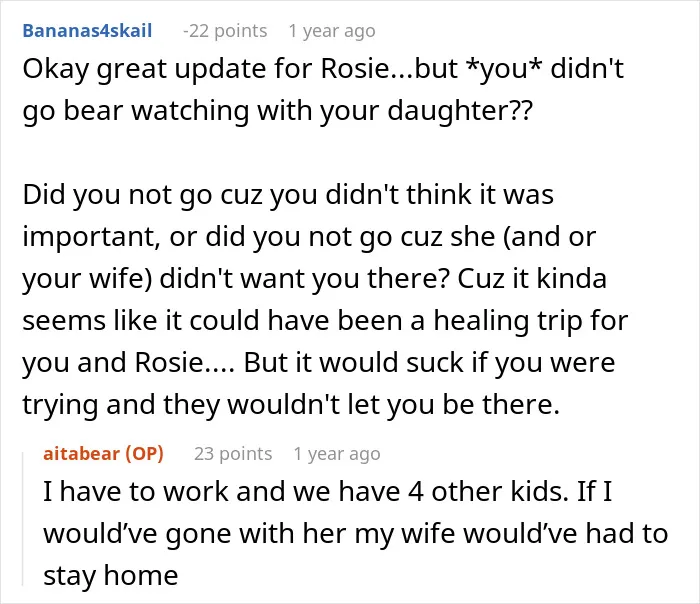Open the timestamp on aitabear's reply
The image size is (700, 604).
tap(337, 454)
